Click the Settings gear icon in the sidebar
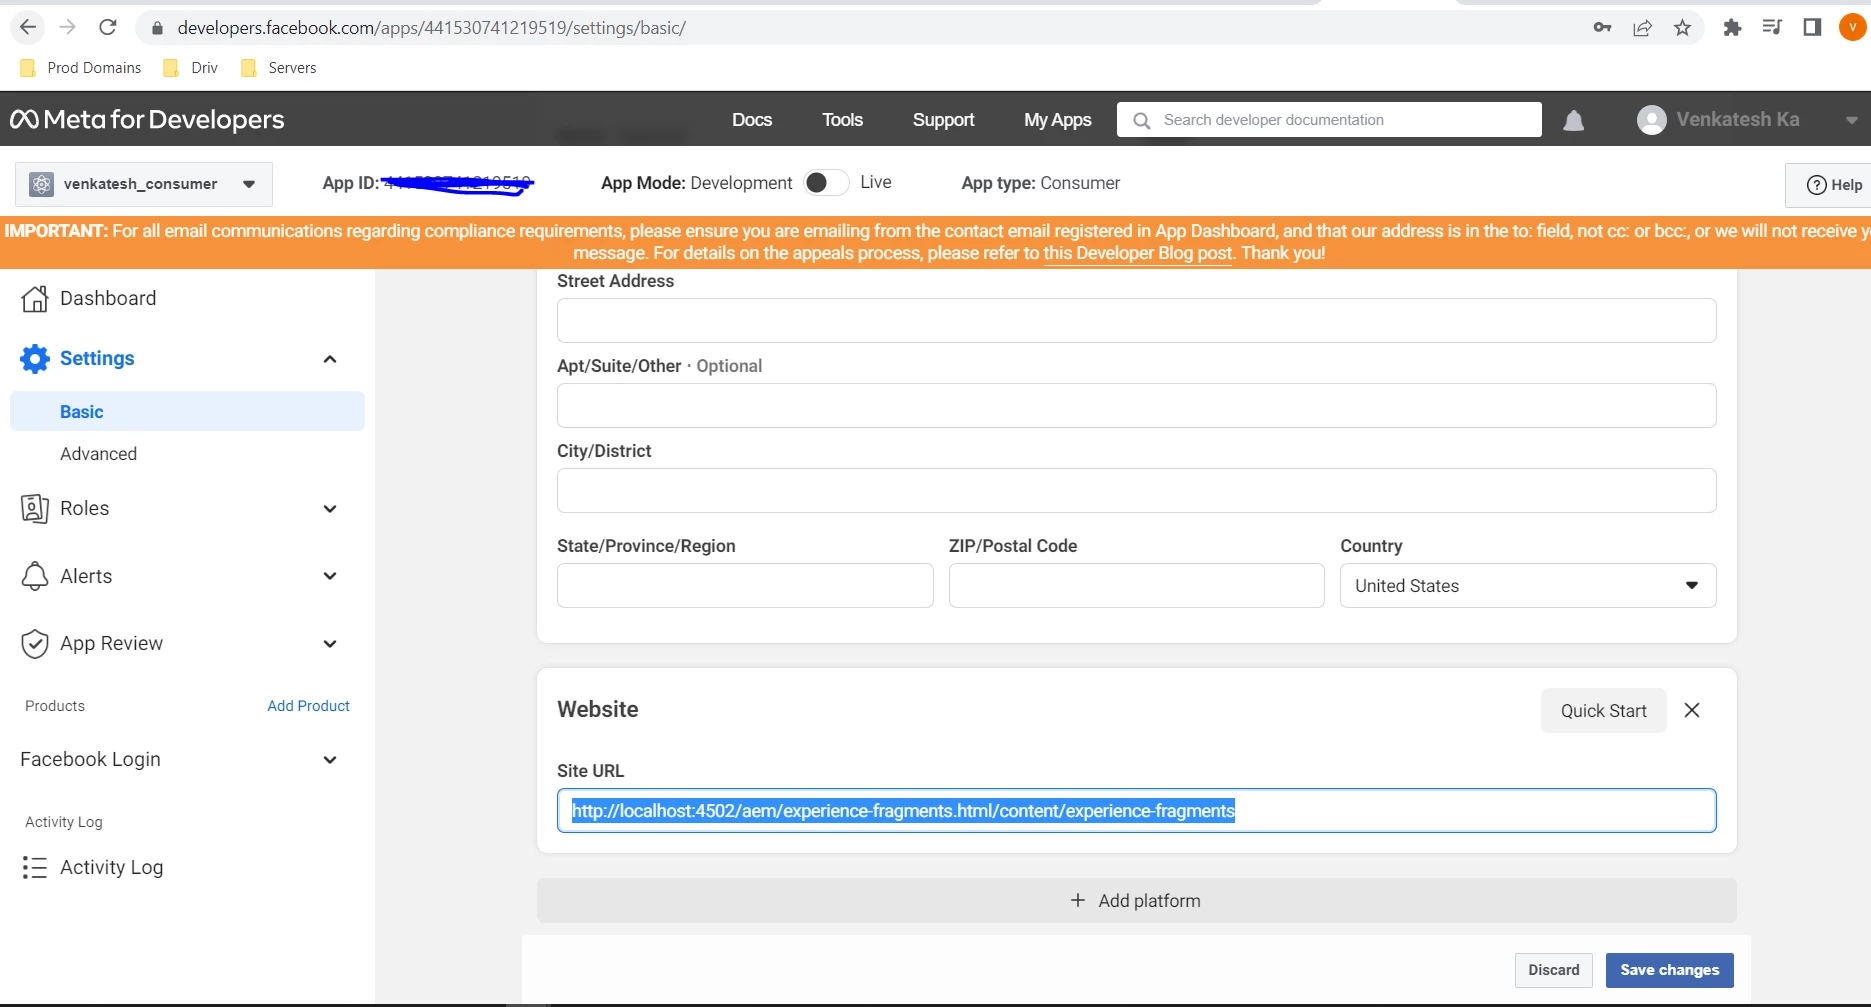The image size is (1871, 1007). [35, 359]
